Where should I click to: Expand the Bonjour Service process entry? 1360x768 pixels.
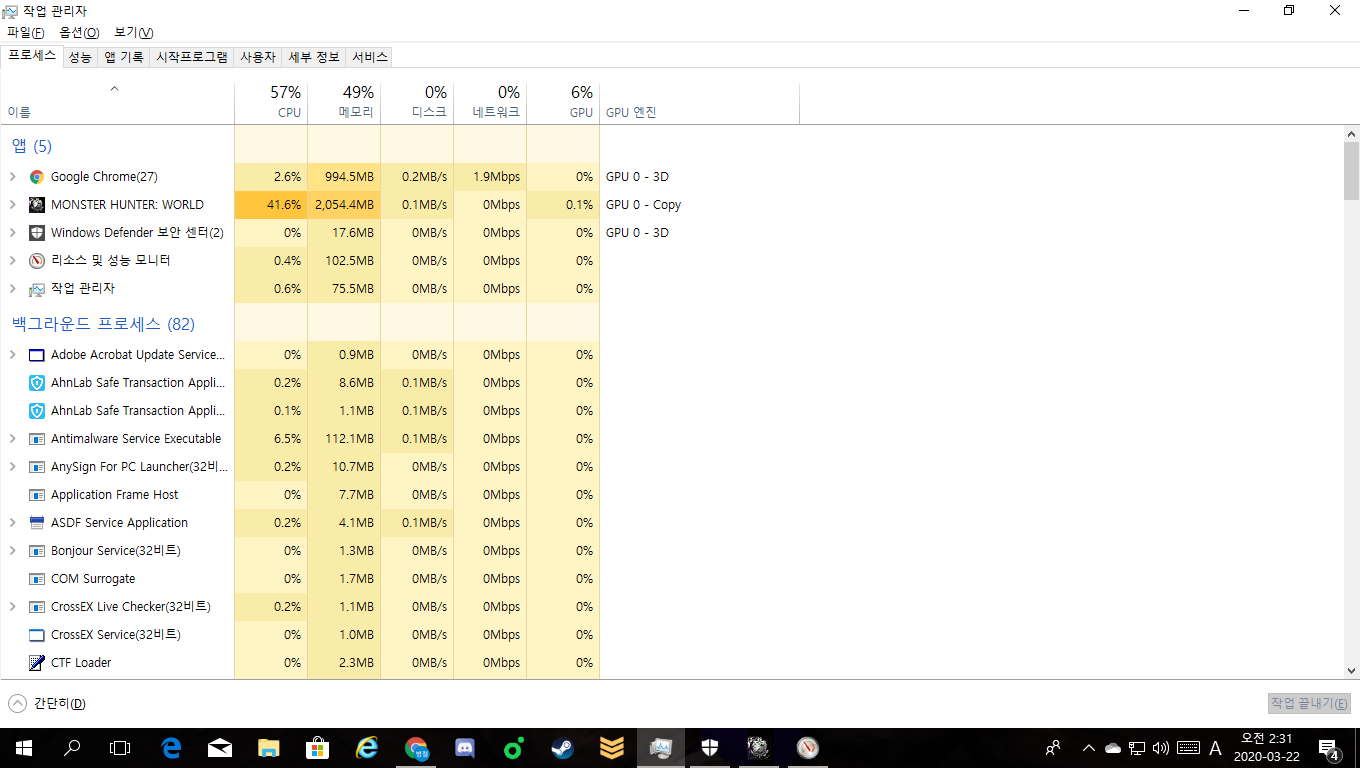point(13,551)
